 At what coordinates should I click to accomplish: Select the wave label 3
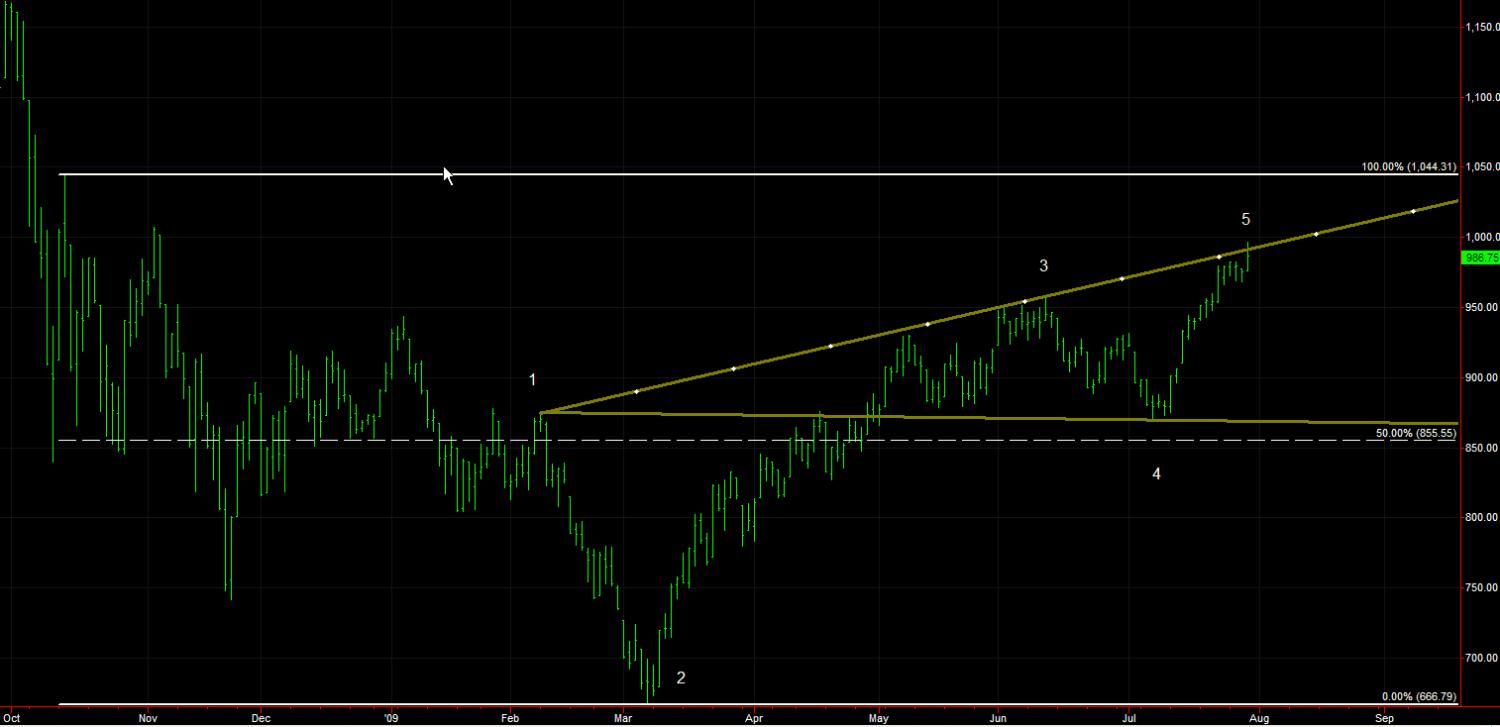[x=1044, y=265]
